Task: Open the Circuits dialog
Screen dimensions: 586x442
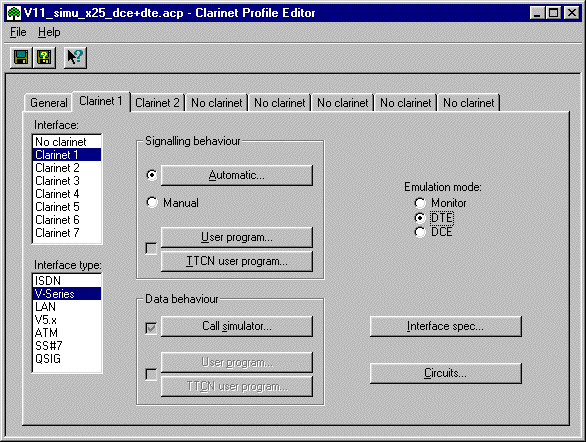Action: (445, 373)
